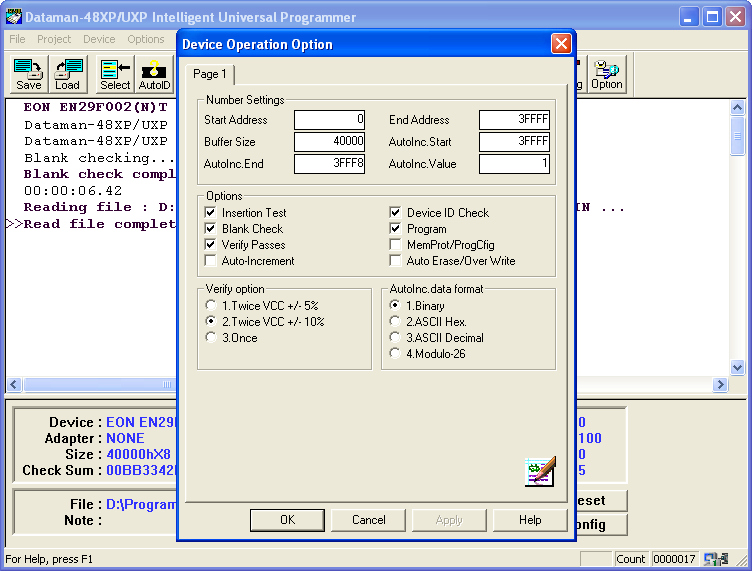Click the Cancel button

point(369,520)
